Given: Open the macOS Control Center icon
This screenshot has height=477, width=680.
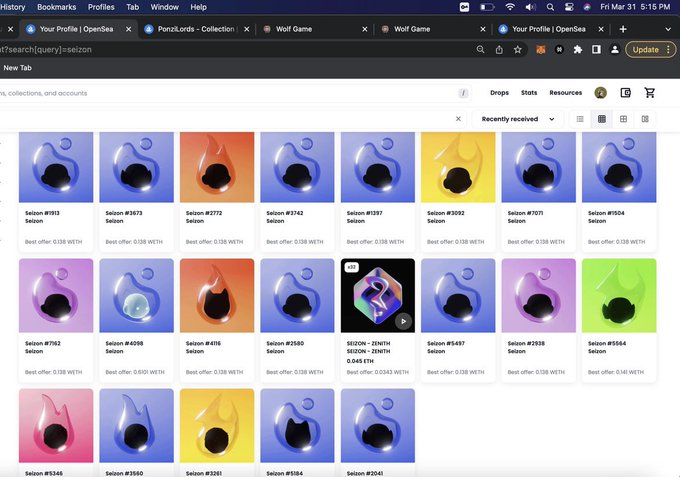Looking at the screenshot, I should point(569,7).
